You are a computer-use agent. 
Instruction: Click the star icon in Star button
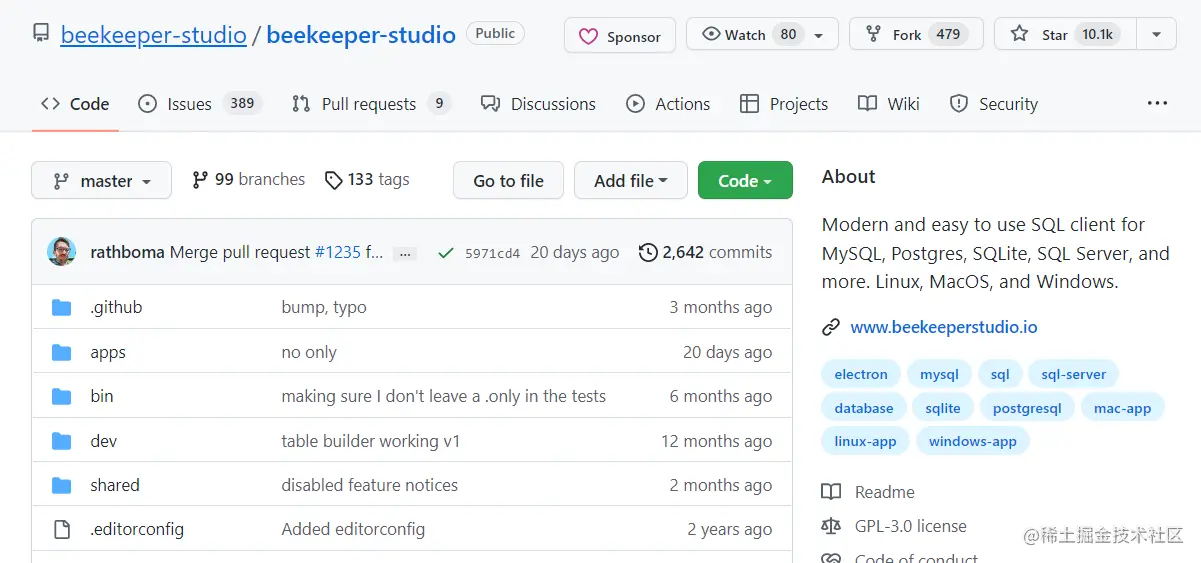1019,34
